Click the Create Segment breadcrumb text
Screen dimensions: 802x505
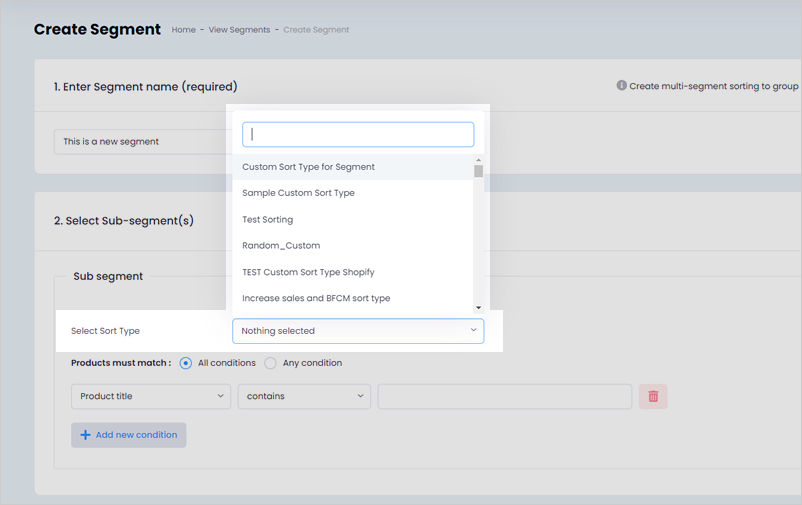tap(316, 30)
